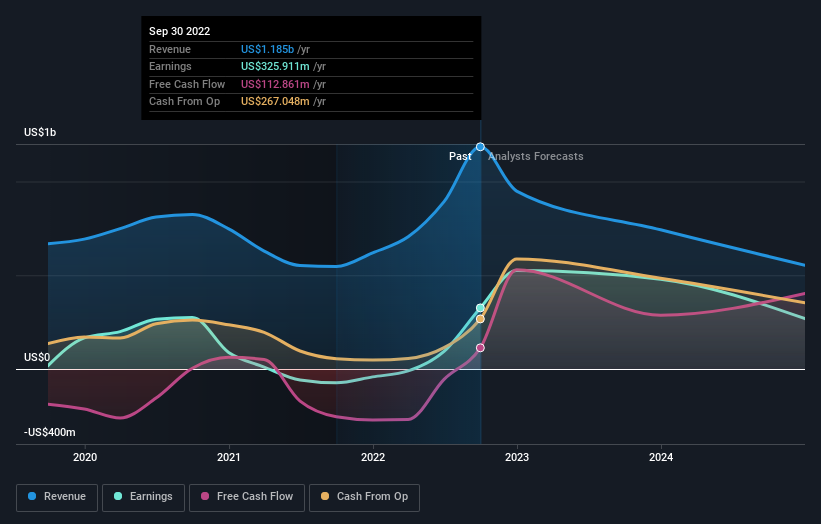Click the US$1b y-axis label
821x524 pixels.
coord(40,132)
